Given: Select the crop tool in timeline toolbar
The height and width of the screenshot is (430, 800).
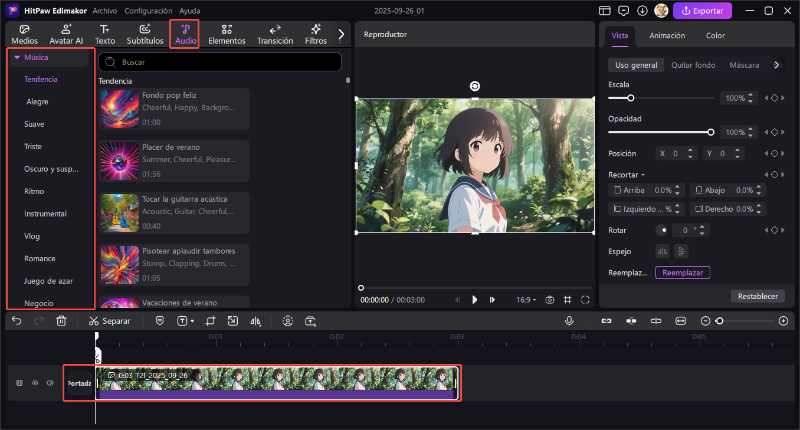Looking at the screenshot, I should tap(210, 321).
